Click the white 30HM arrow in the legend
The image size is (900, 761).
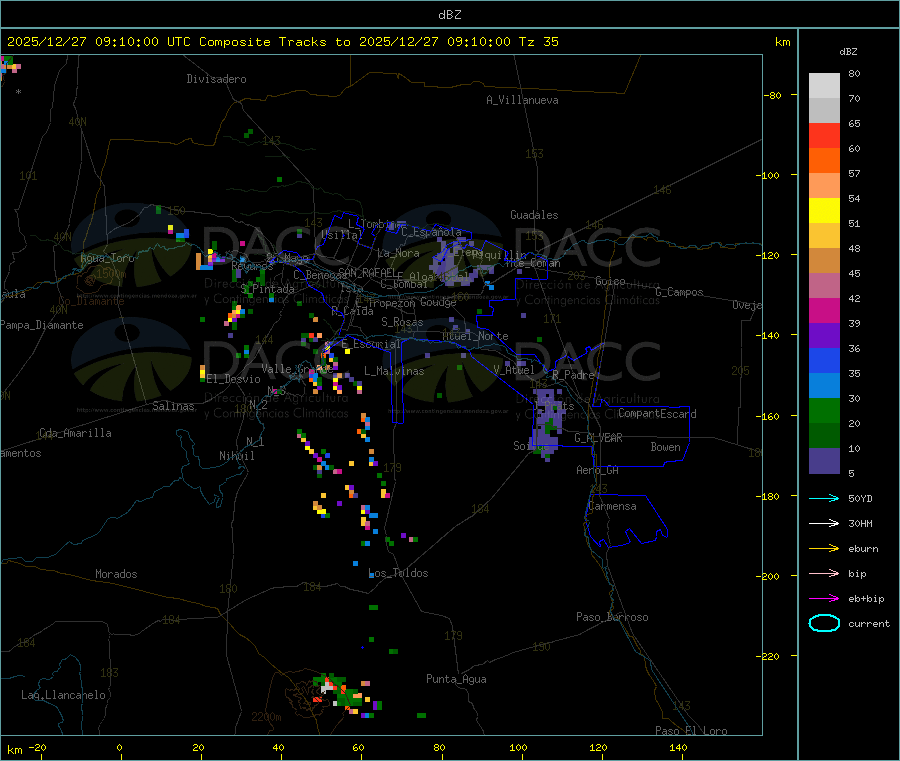[824, 523]
